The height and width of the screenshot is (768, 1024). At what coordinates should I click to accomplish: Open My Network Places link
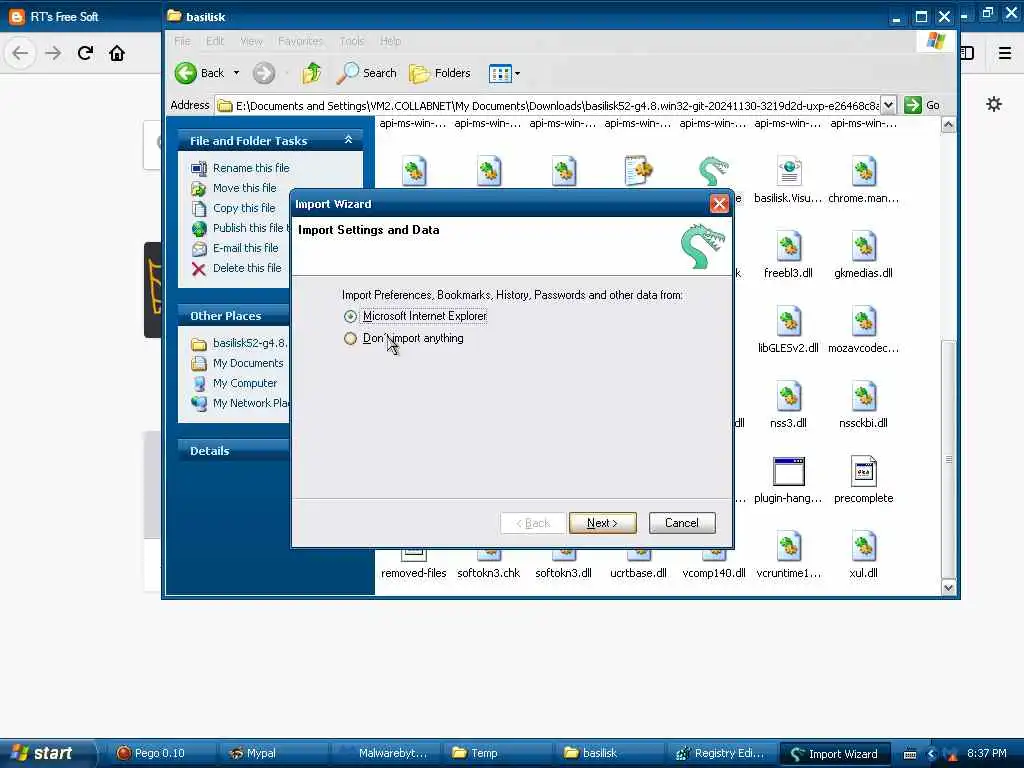251,404
